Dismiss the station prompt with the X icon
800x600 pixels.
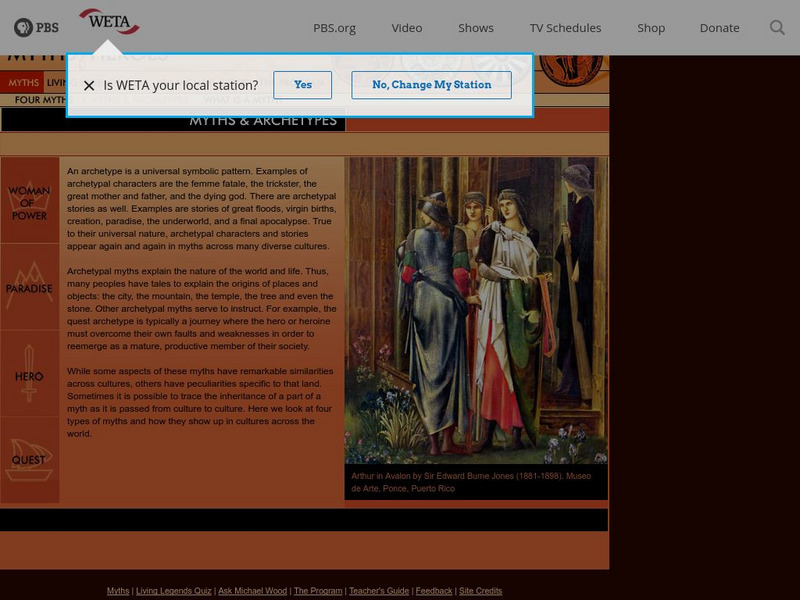click(x=89, y=85)
